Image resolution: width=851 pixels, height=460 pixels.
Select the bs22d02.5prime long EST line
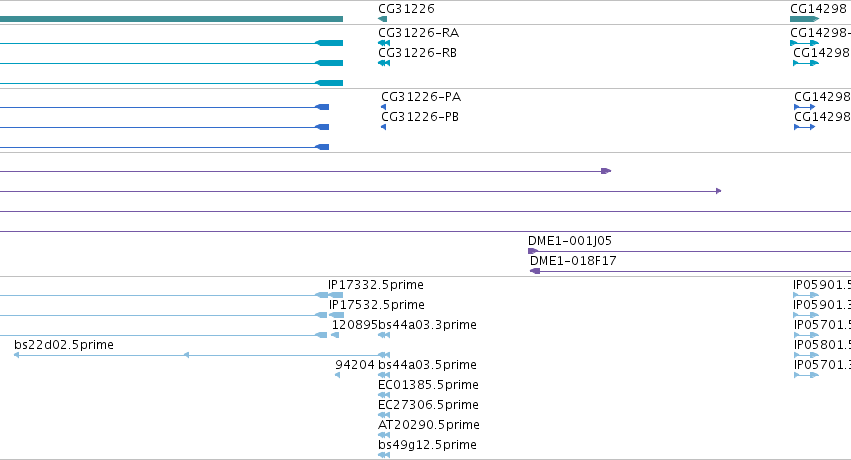[202, 355]
